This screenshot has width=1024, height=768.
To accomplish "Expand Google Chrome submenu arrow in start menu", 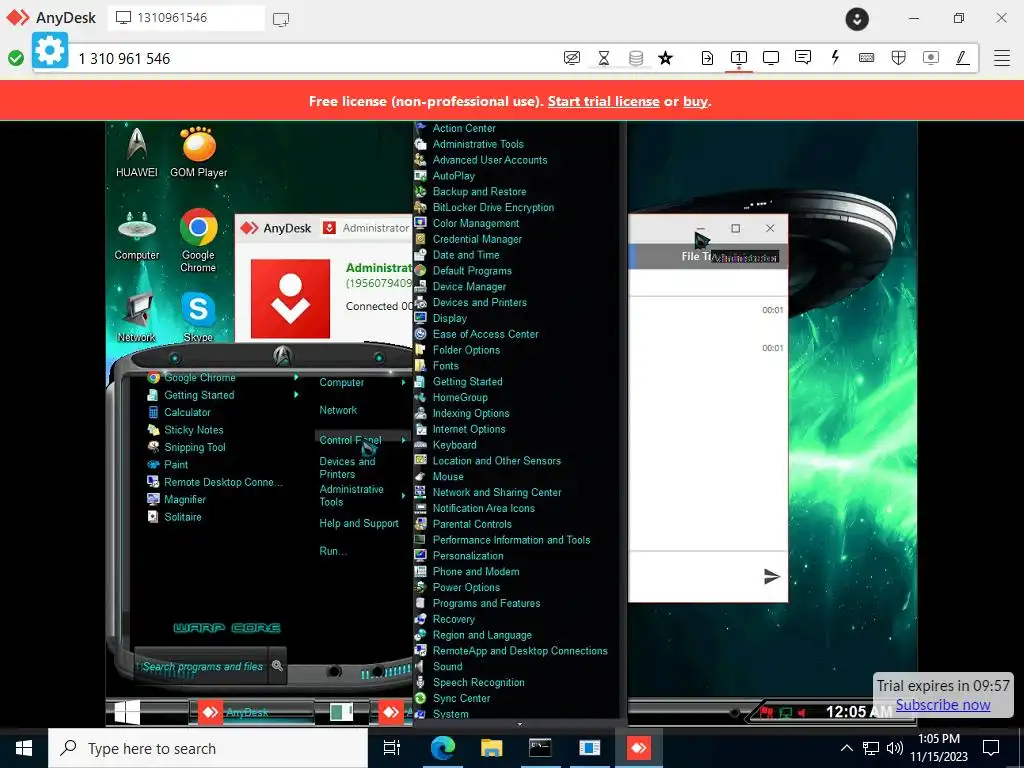I will 296,377.
